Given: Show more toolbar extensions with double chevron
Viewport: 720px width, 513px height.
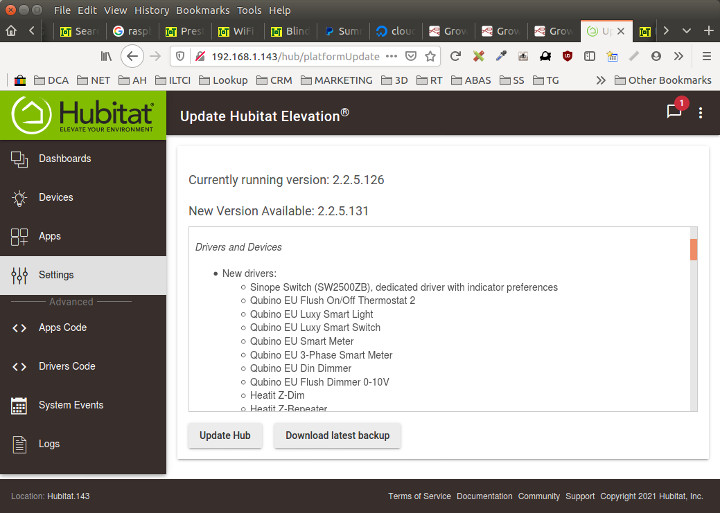Looking at the screenshot, I should (x=678, y=56).
